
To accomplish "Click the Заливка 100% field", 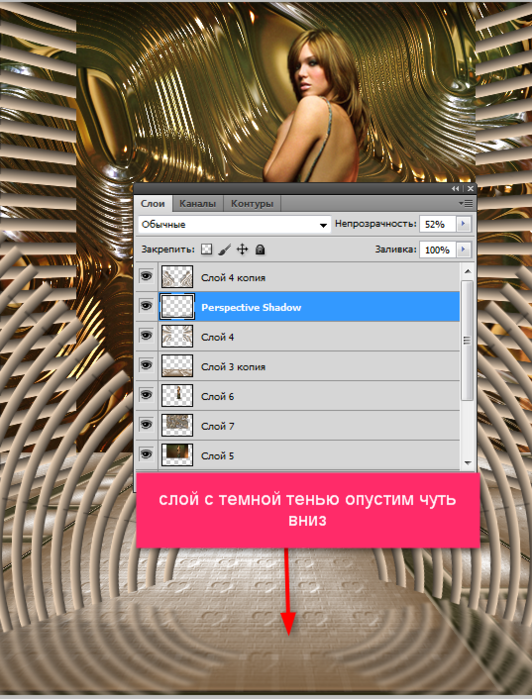I will 437,250.
